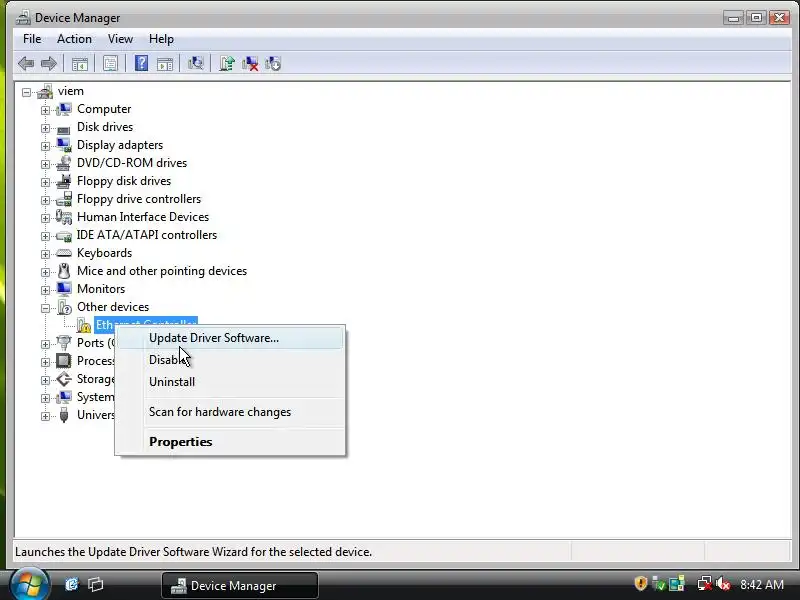This screenshot has width=800, height=600.
Task: Click the Display adapters category icon
Action: point(64,145)
